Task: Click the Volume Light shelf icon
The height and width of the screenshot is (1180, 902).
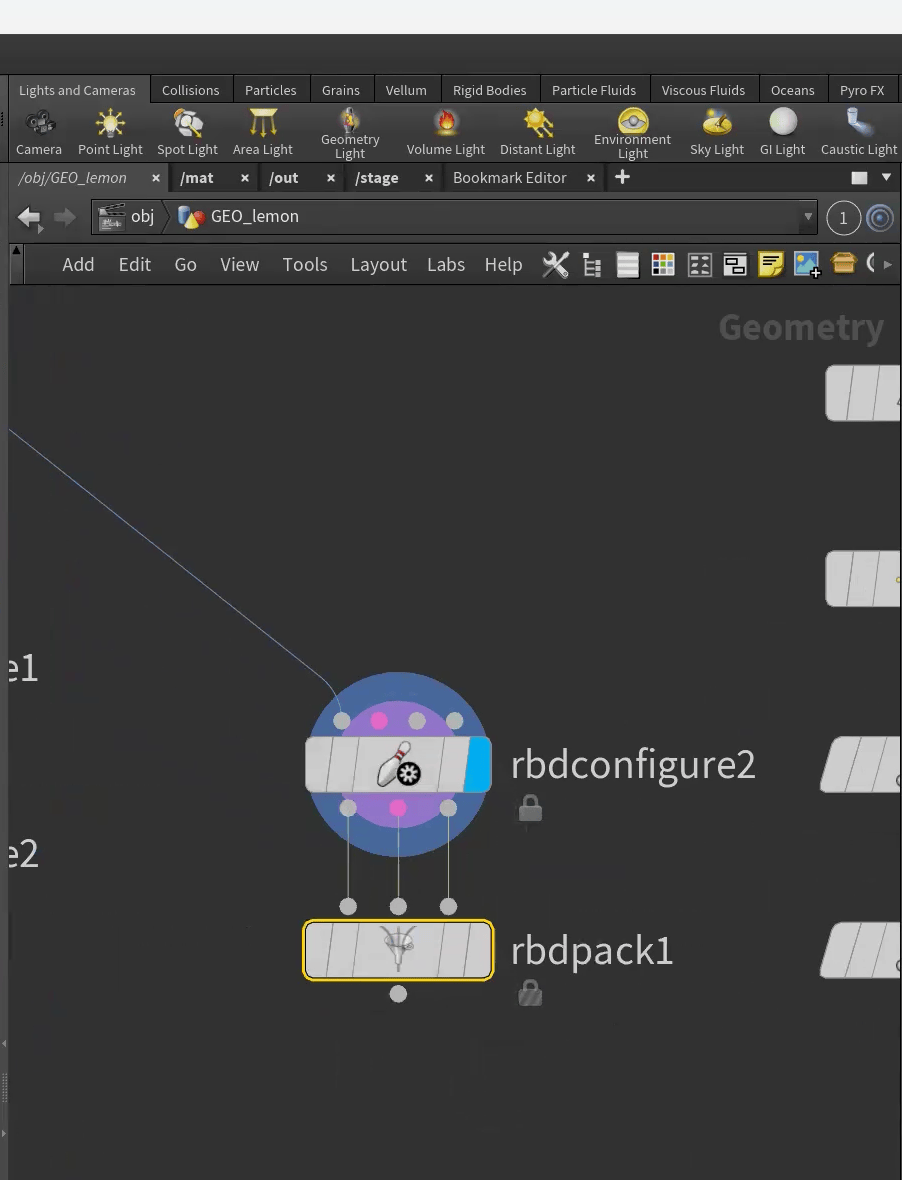Action: click(x=445, y=133)
